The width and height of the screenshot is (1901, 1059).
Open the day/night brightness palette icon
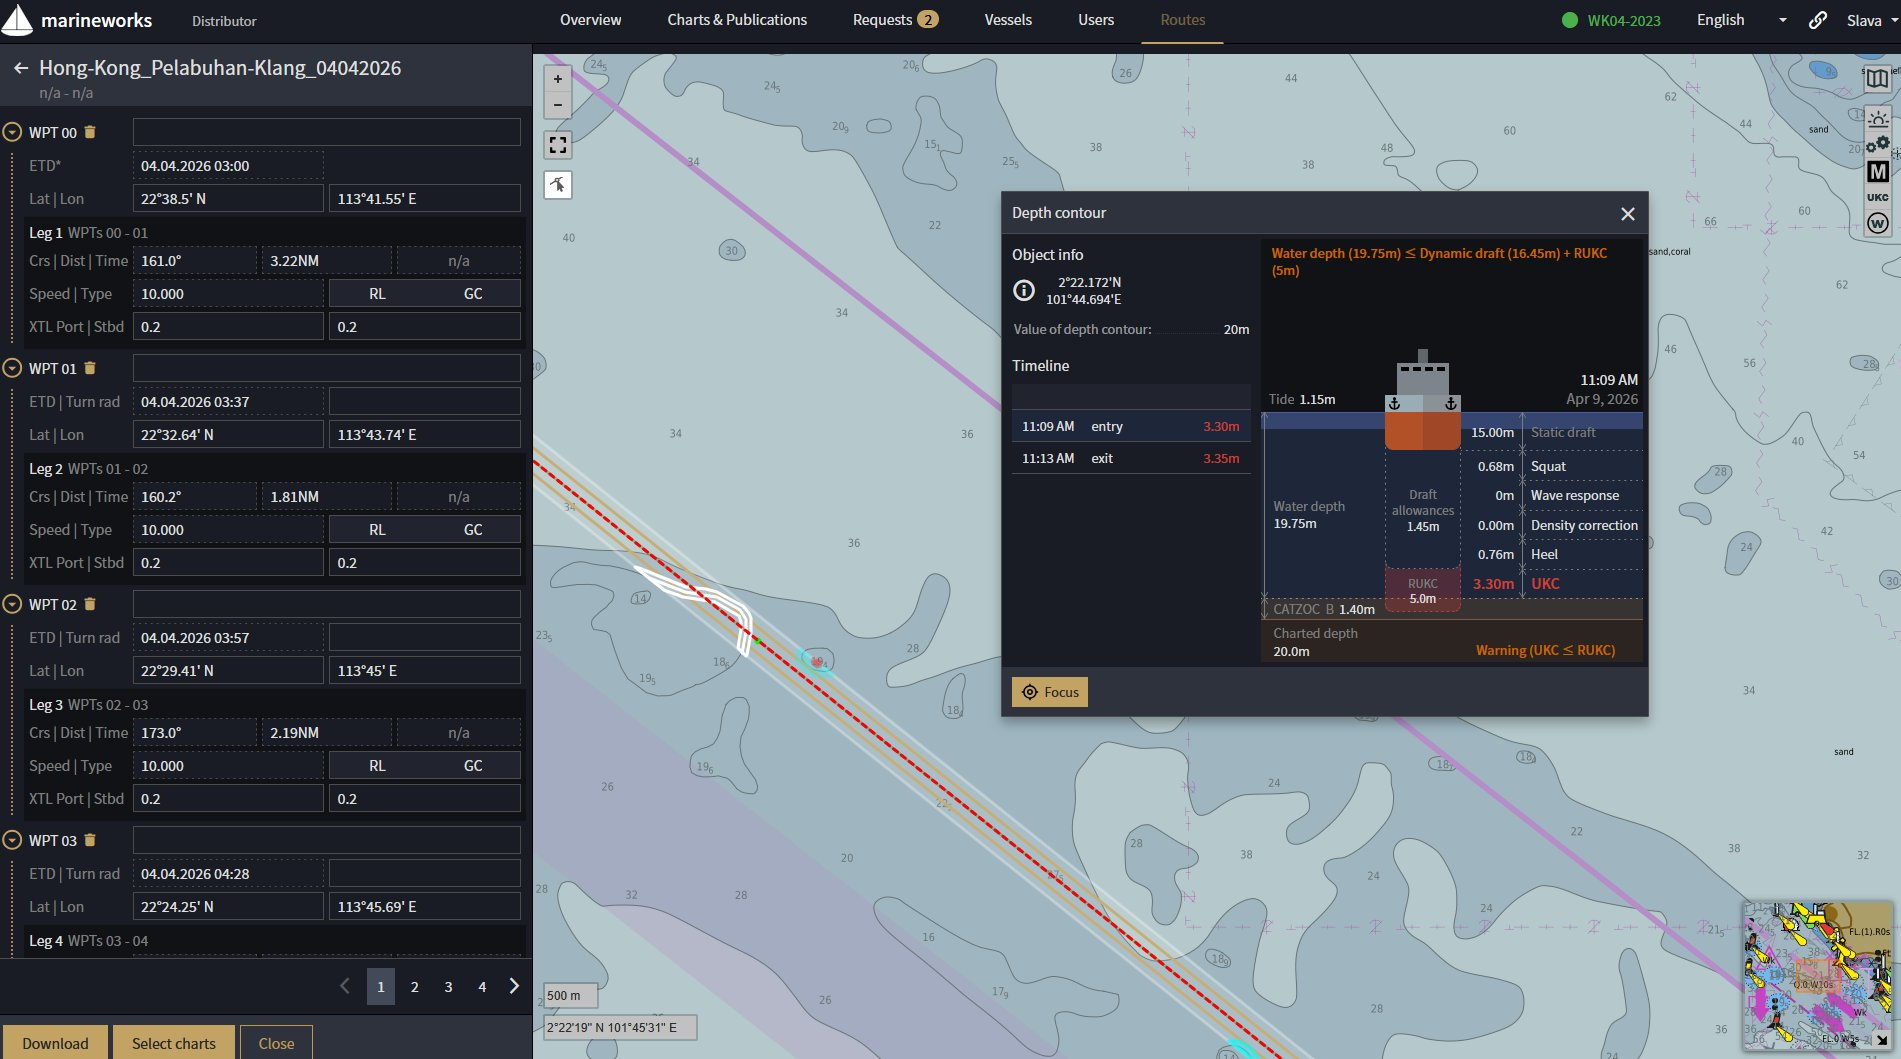click(1877, 119)
